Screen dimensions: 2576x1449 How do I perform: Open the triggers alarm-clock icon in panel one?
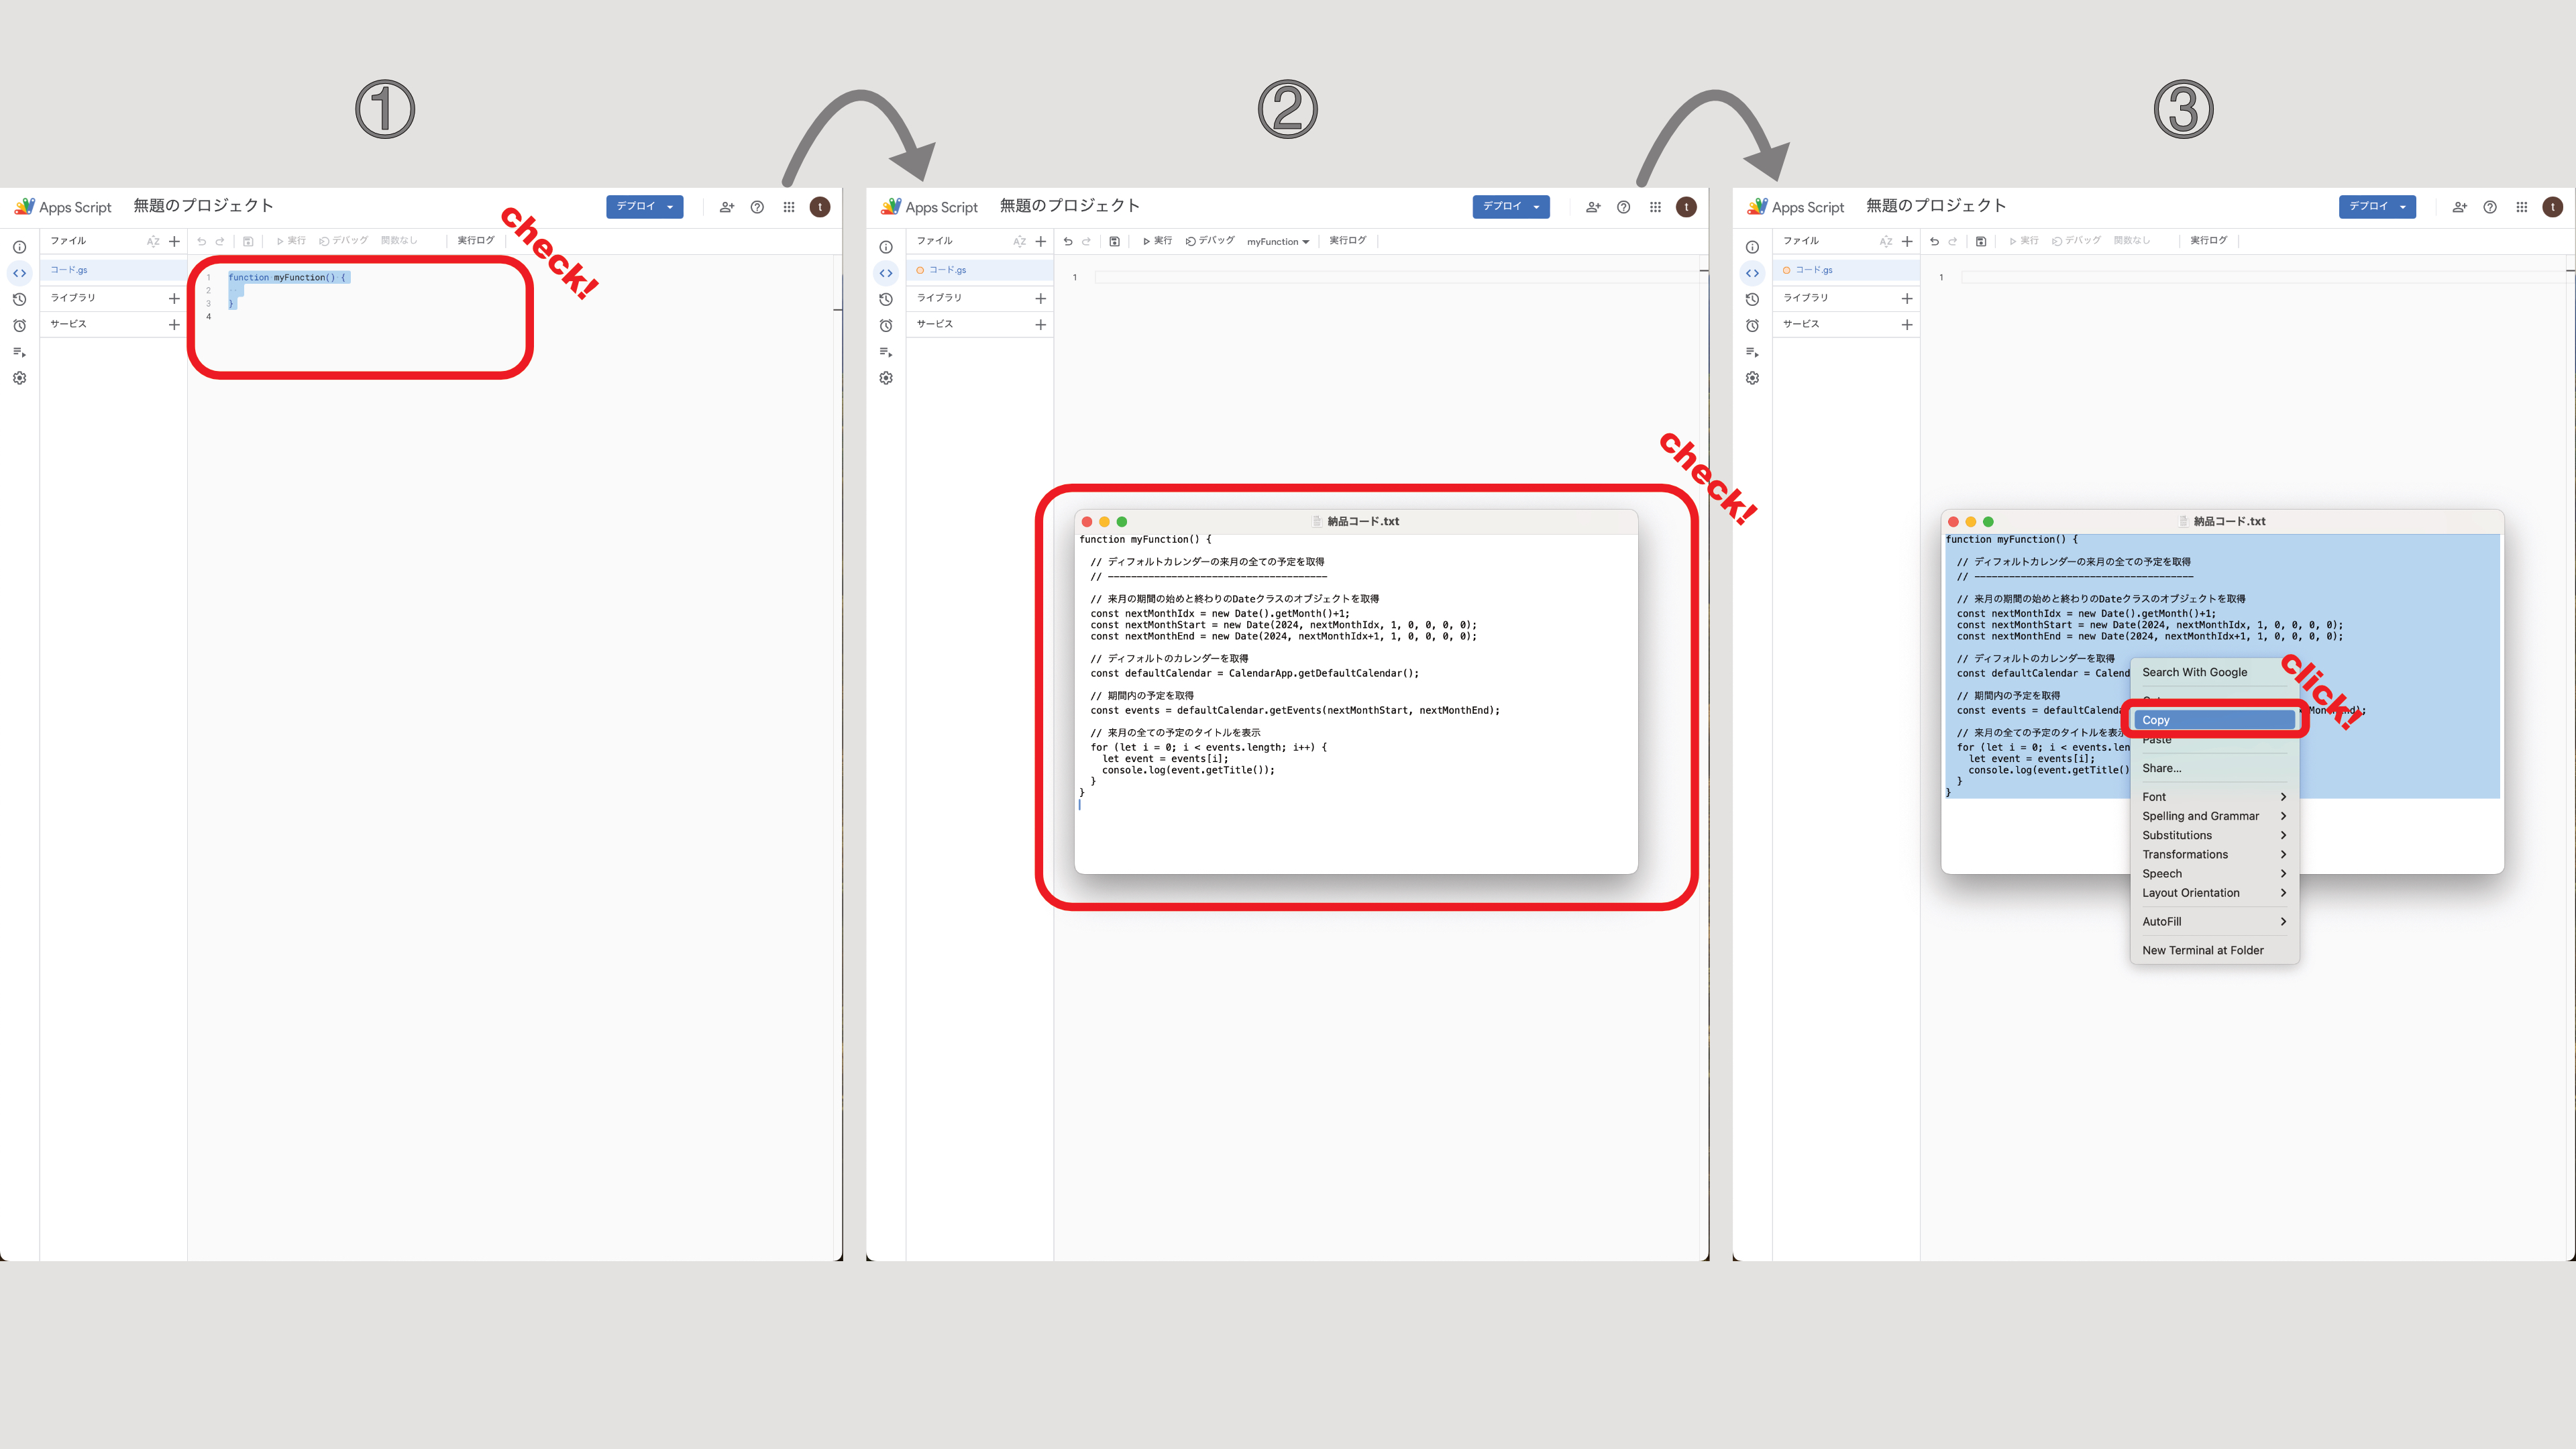(19, 325)
